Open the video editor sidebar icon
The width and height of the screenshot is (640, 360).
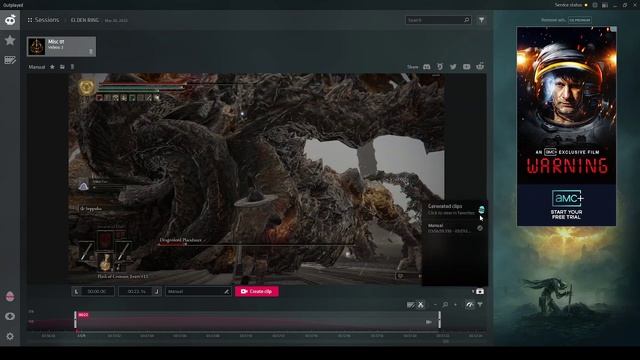tap(10, 60)
